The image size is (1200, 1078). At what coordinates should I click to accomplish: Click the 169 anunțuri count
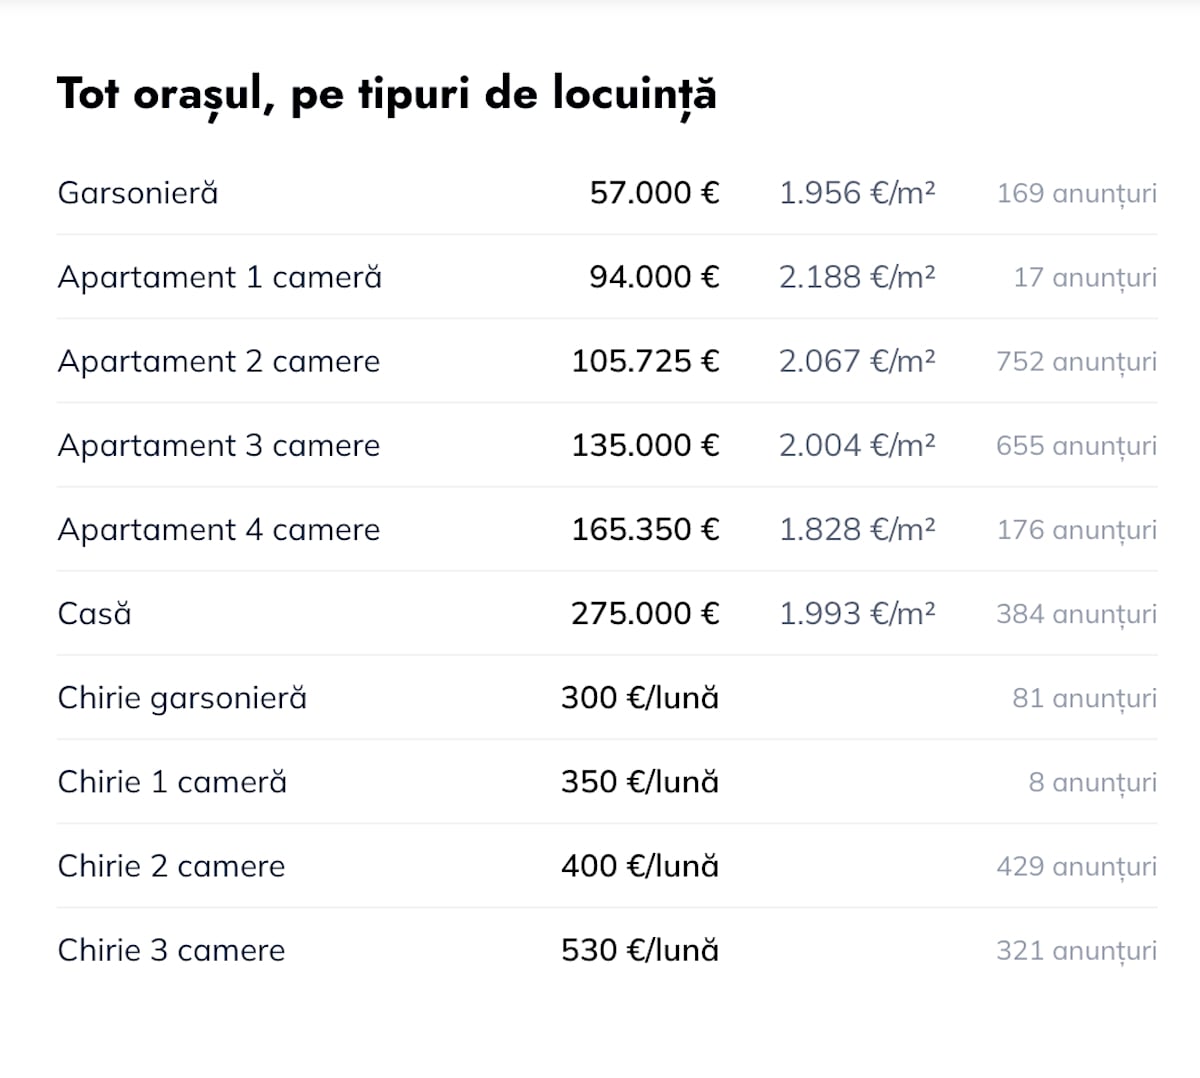(1077, 194)
